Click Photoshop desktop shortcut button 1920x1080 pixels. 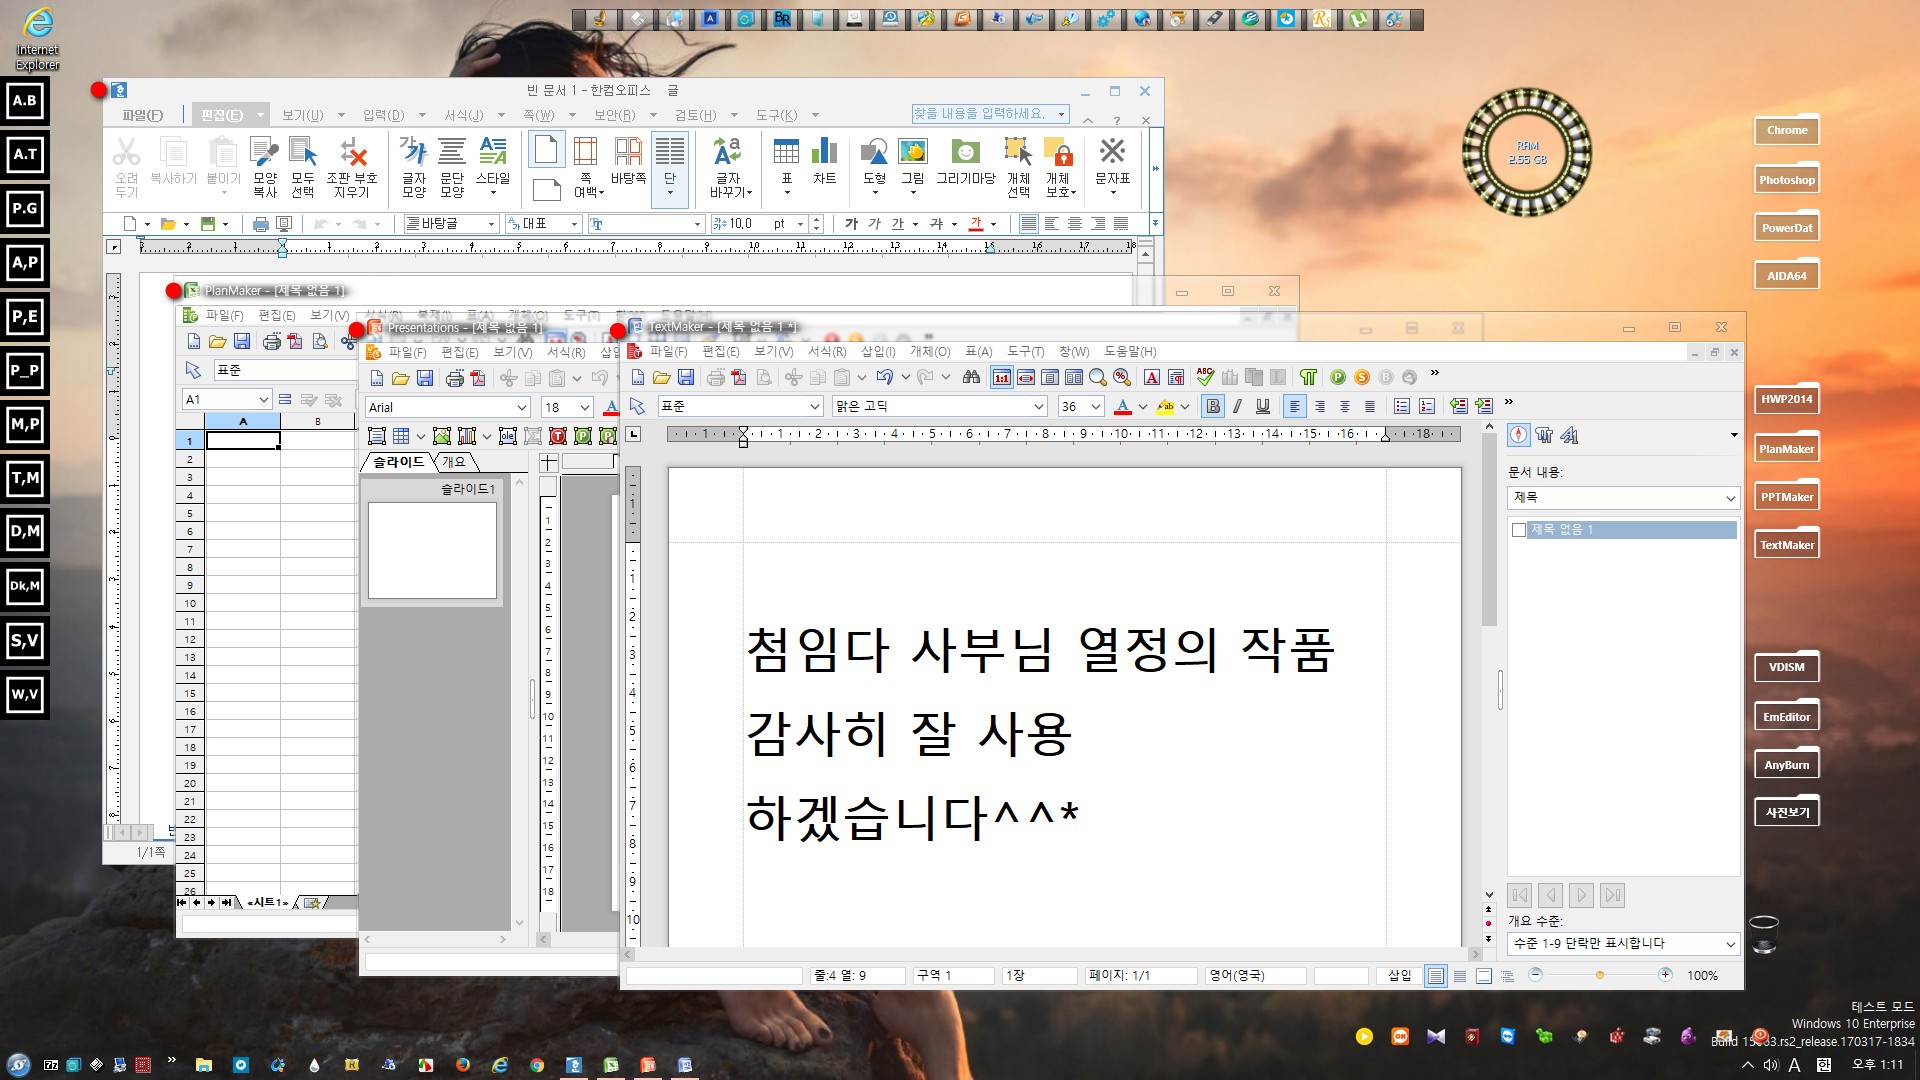click(x=1787, y=180)
